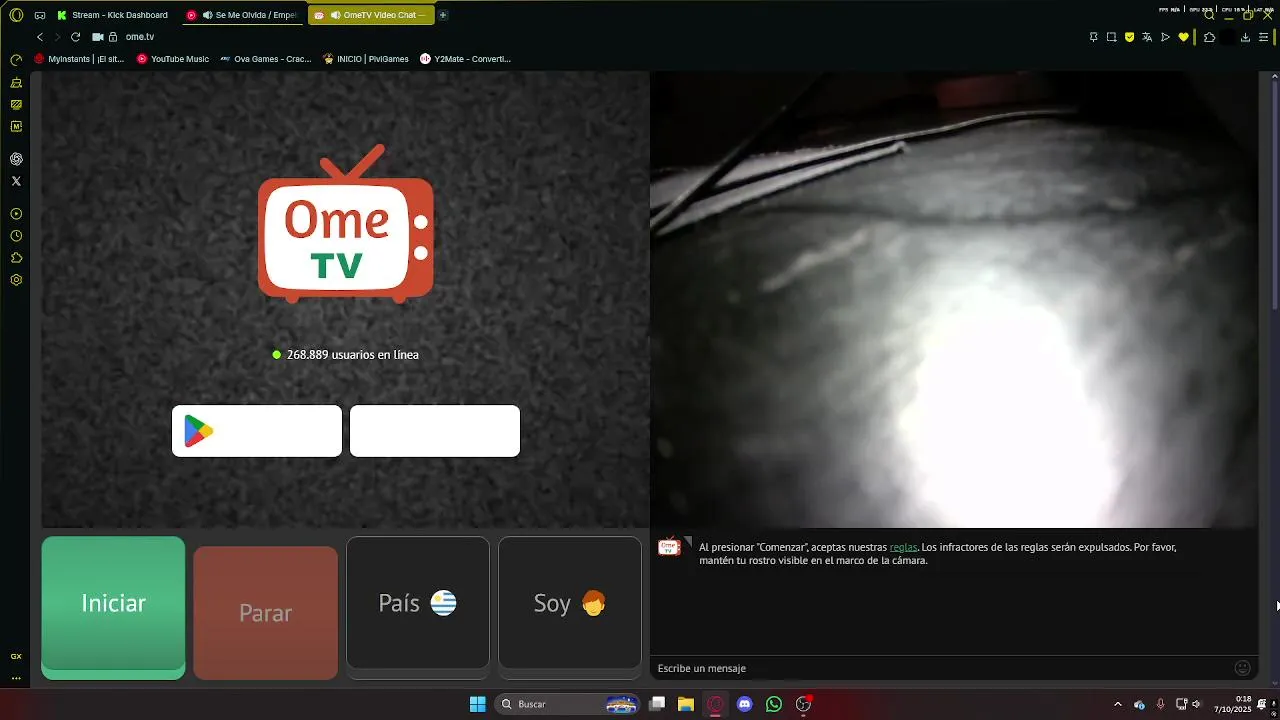The height and width of the screenshot is (720, 1280).
Task: Click the pin icon in toolbar
Action: 1093,37
